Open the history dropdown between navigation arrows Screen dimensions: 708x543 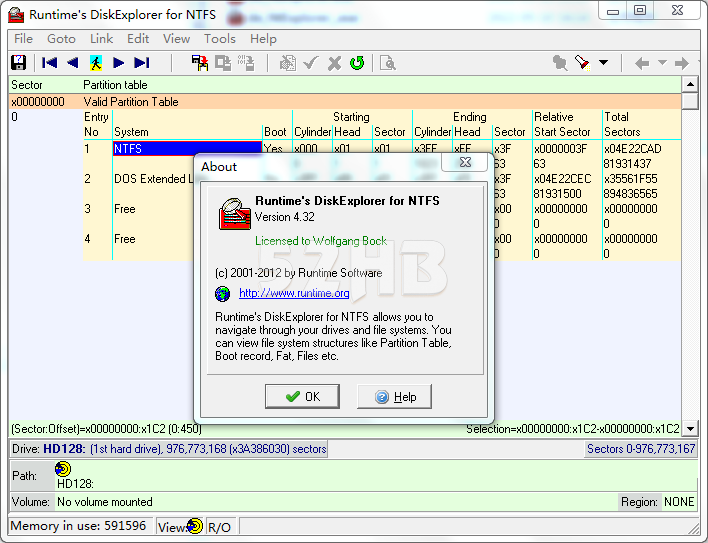pos(662,63)
